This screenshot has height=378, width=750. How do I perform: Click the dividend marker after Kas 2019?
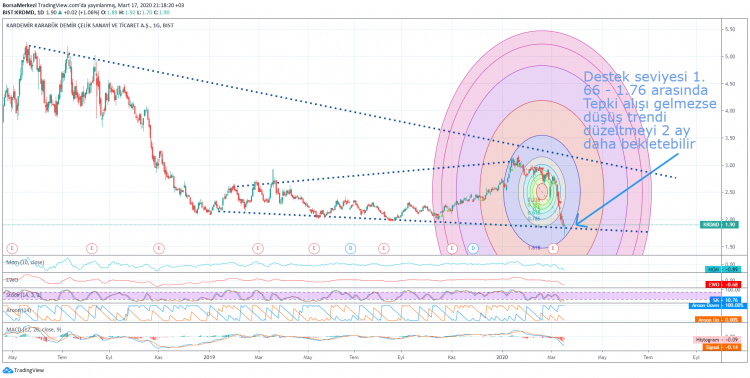coord(473,248)
